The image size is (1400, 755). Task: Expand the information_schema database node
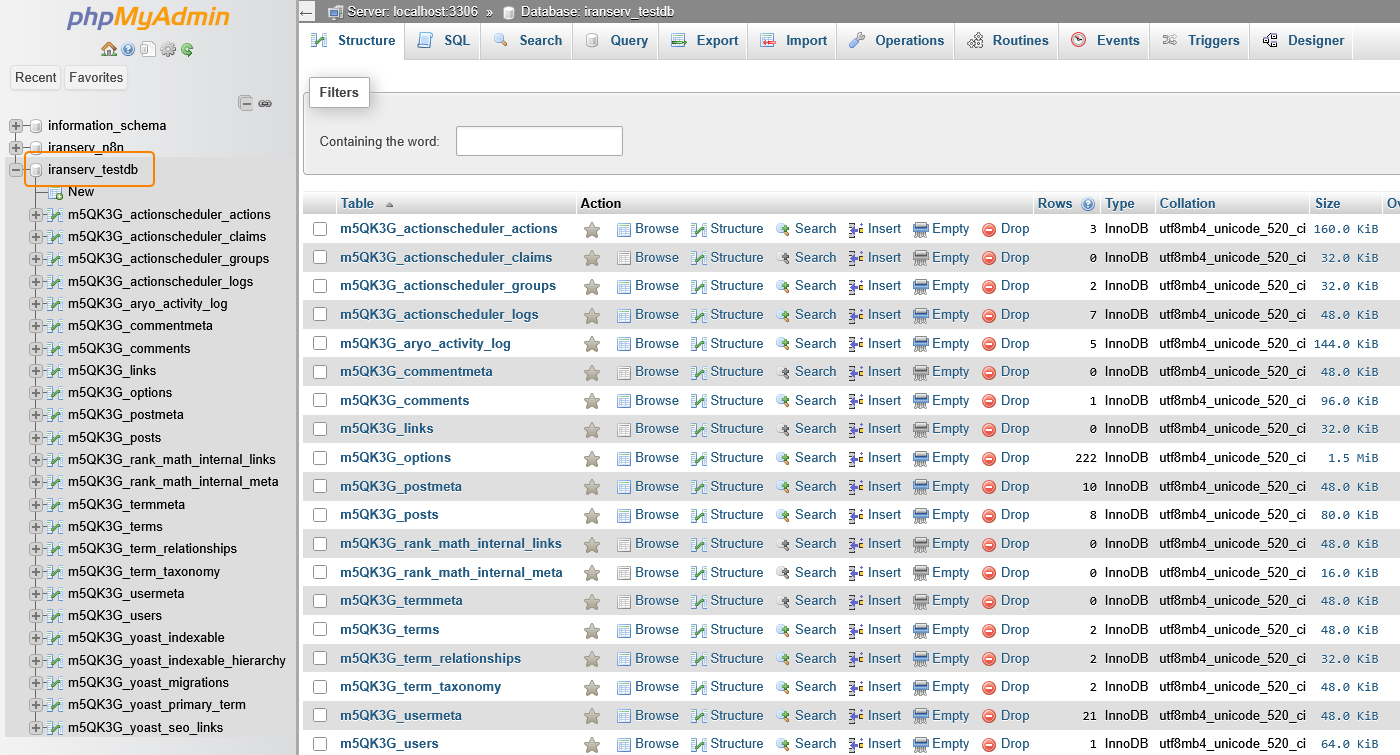pyautogui.click(x=16, y=126)
